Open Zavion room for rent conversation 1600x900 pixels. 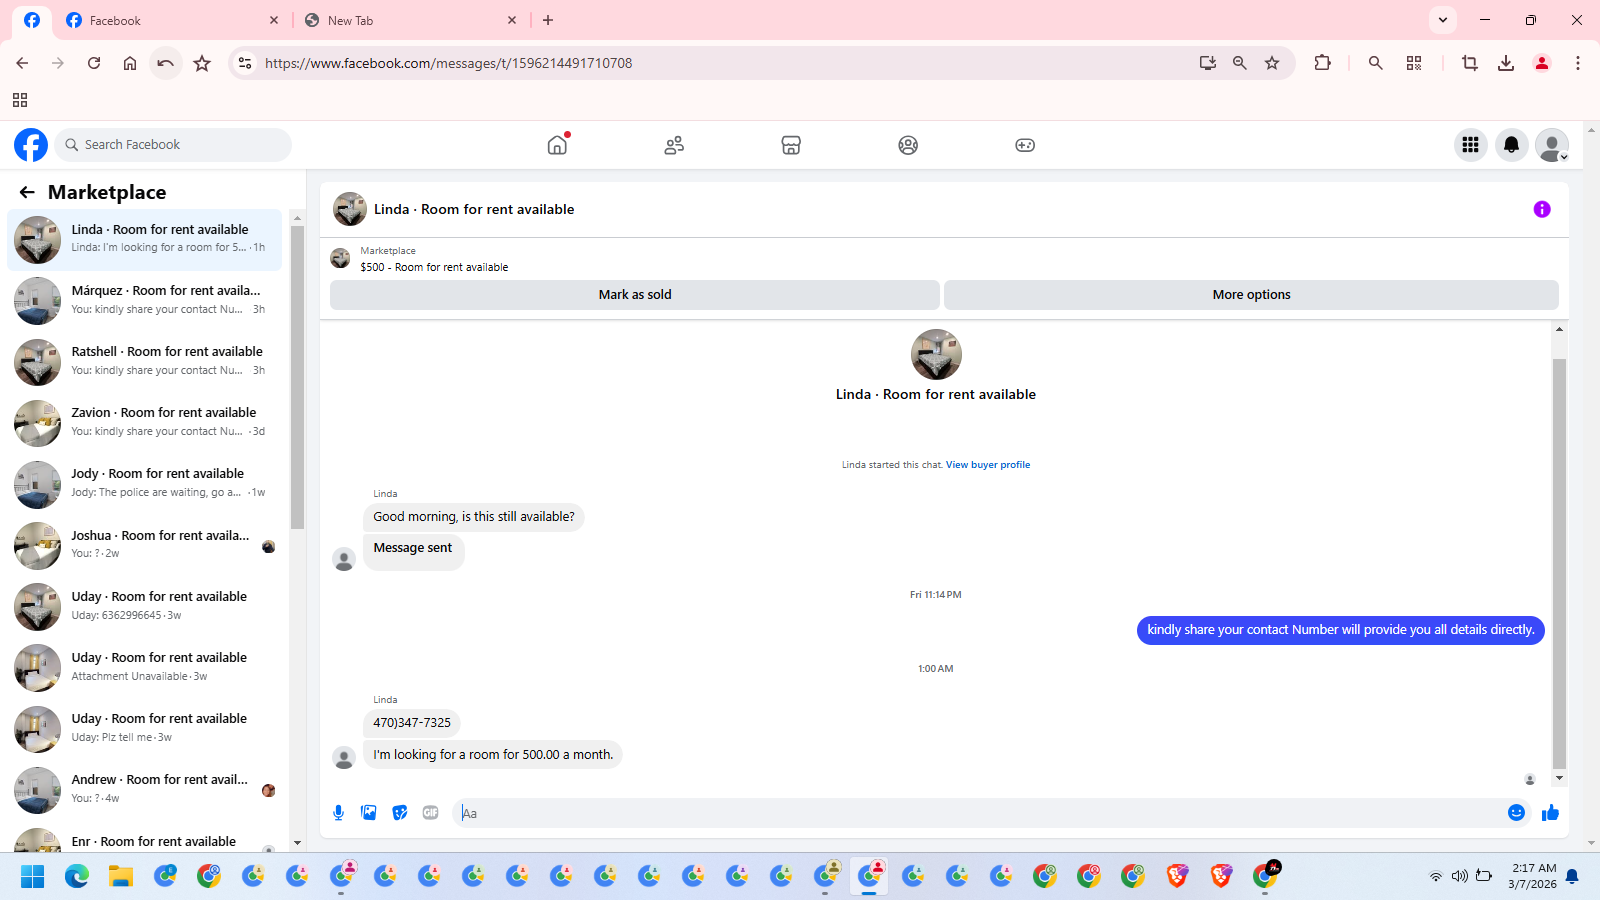[x=145, y=423]
